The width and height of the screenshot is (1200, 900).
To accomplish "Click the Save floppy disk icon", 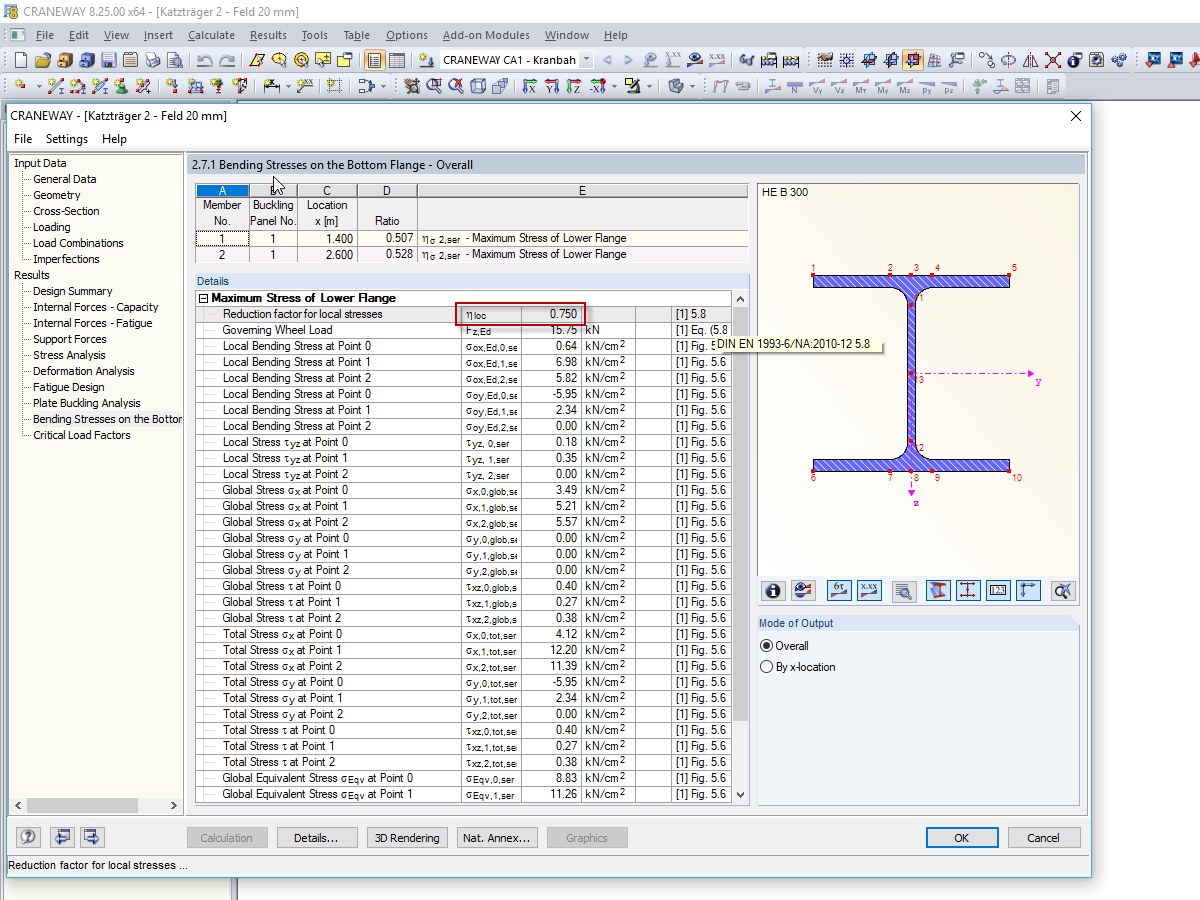I will coord(108,60).
